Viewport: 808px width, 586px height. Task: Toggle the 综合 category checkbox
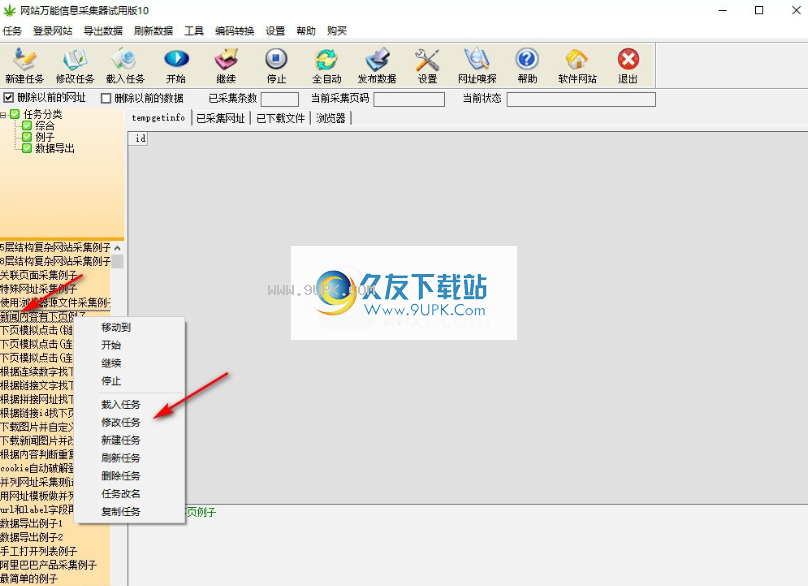[27, 125]
